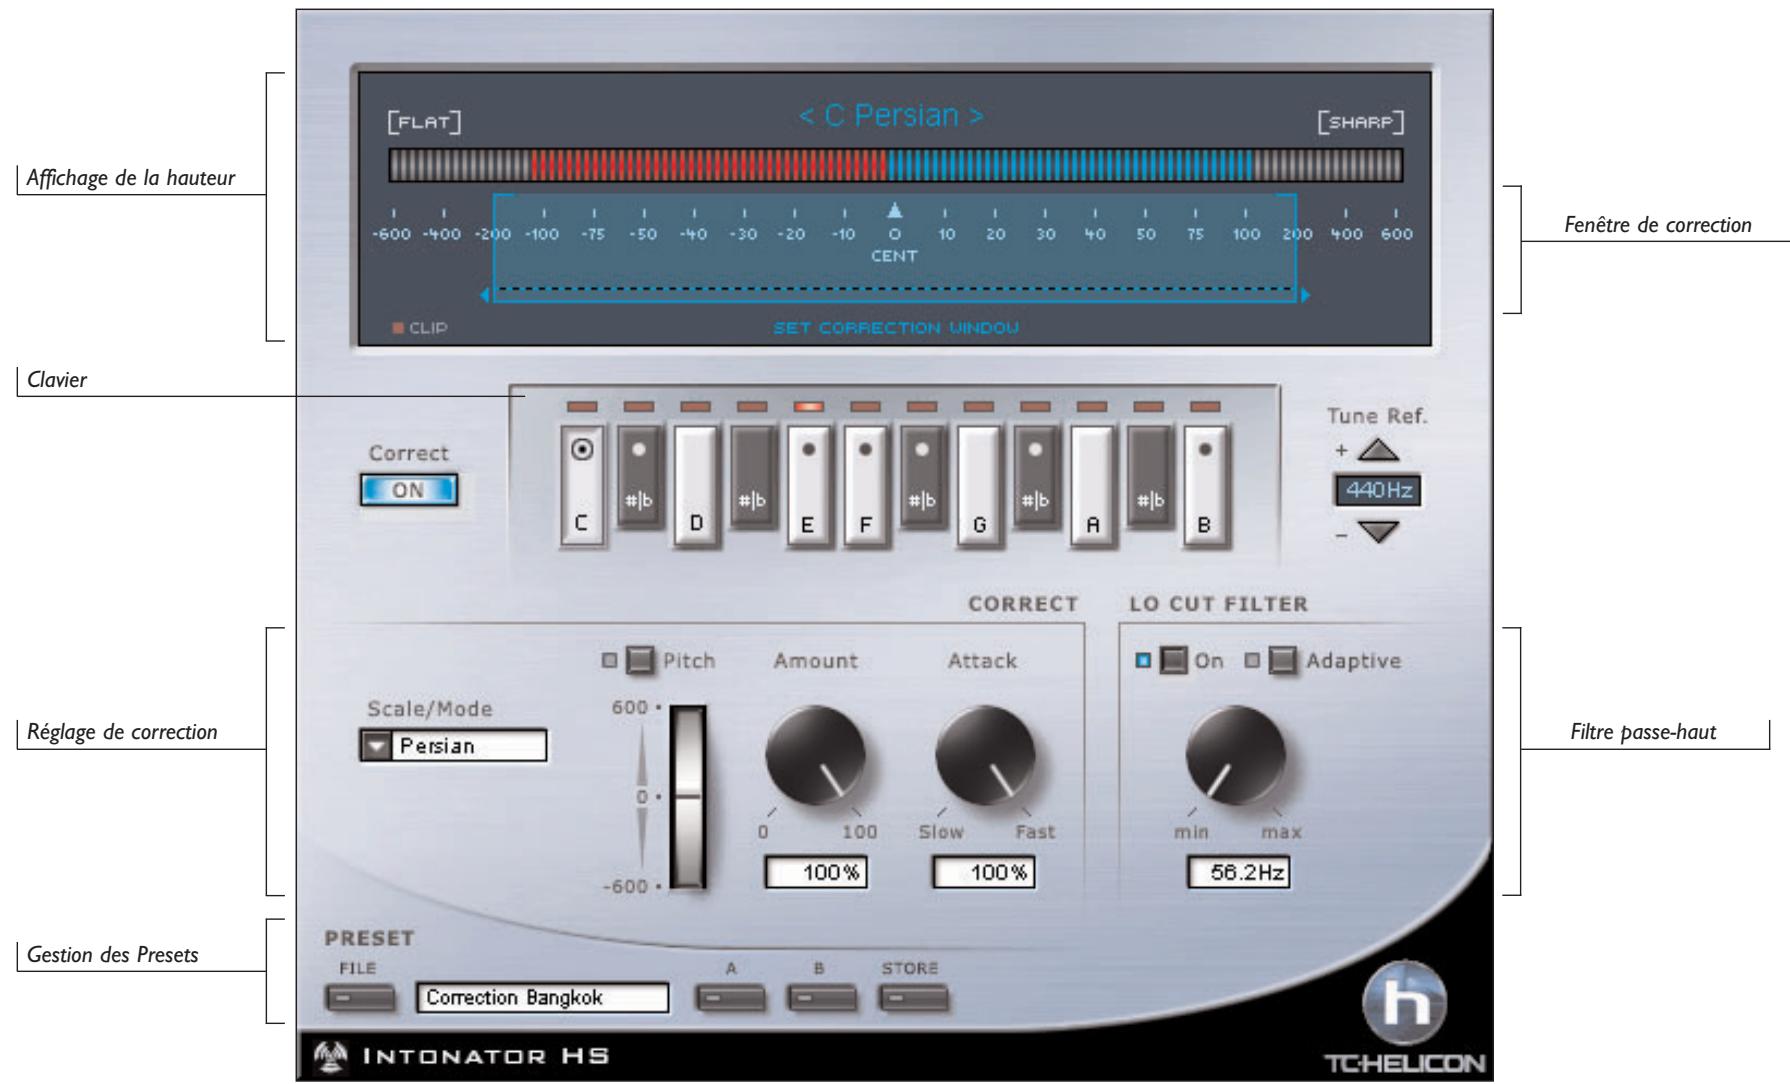Viewport: 1790px width, 1084px height.
Task: Open the preset FILE button
Action: pyautogui.click(x=360, y=998)
